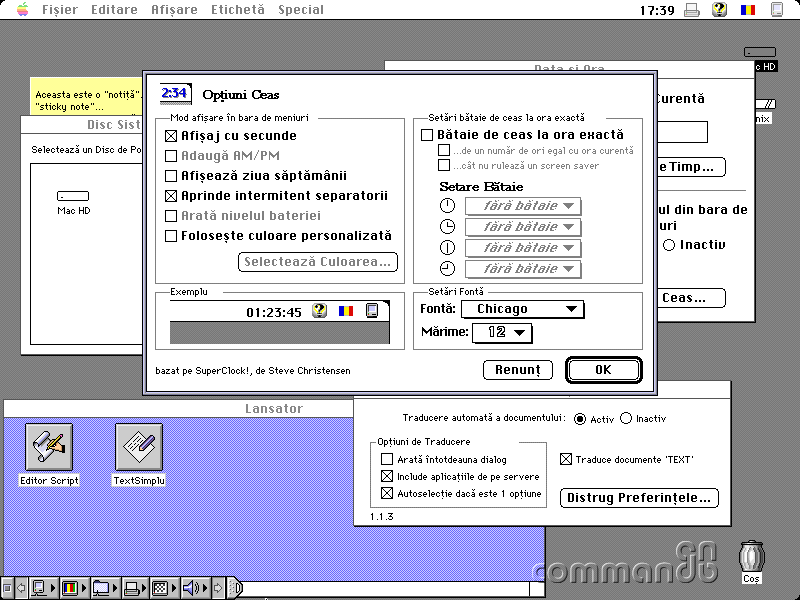Click the quarter-past clock icon in Setare Bătaie
Viewport: 800px width, 600px height.
(x=447, y=226)
